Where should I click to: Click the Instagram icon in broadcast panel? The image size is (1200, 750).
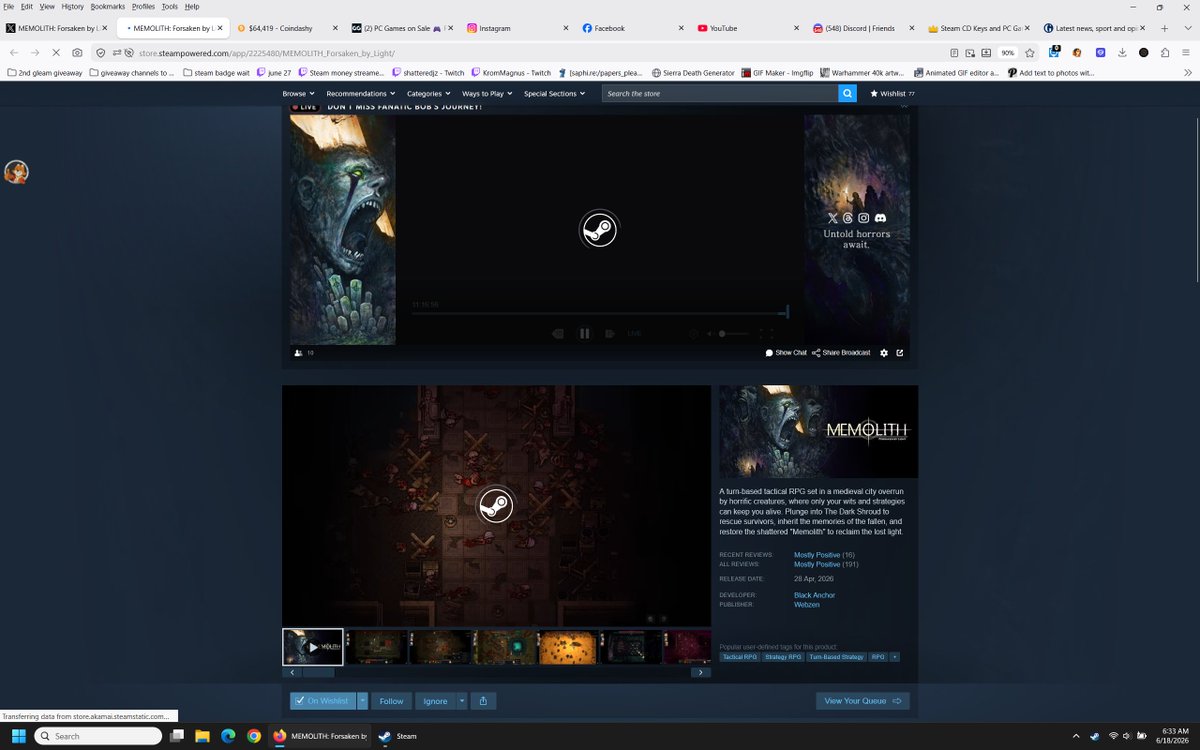(x=864, y=218)
